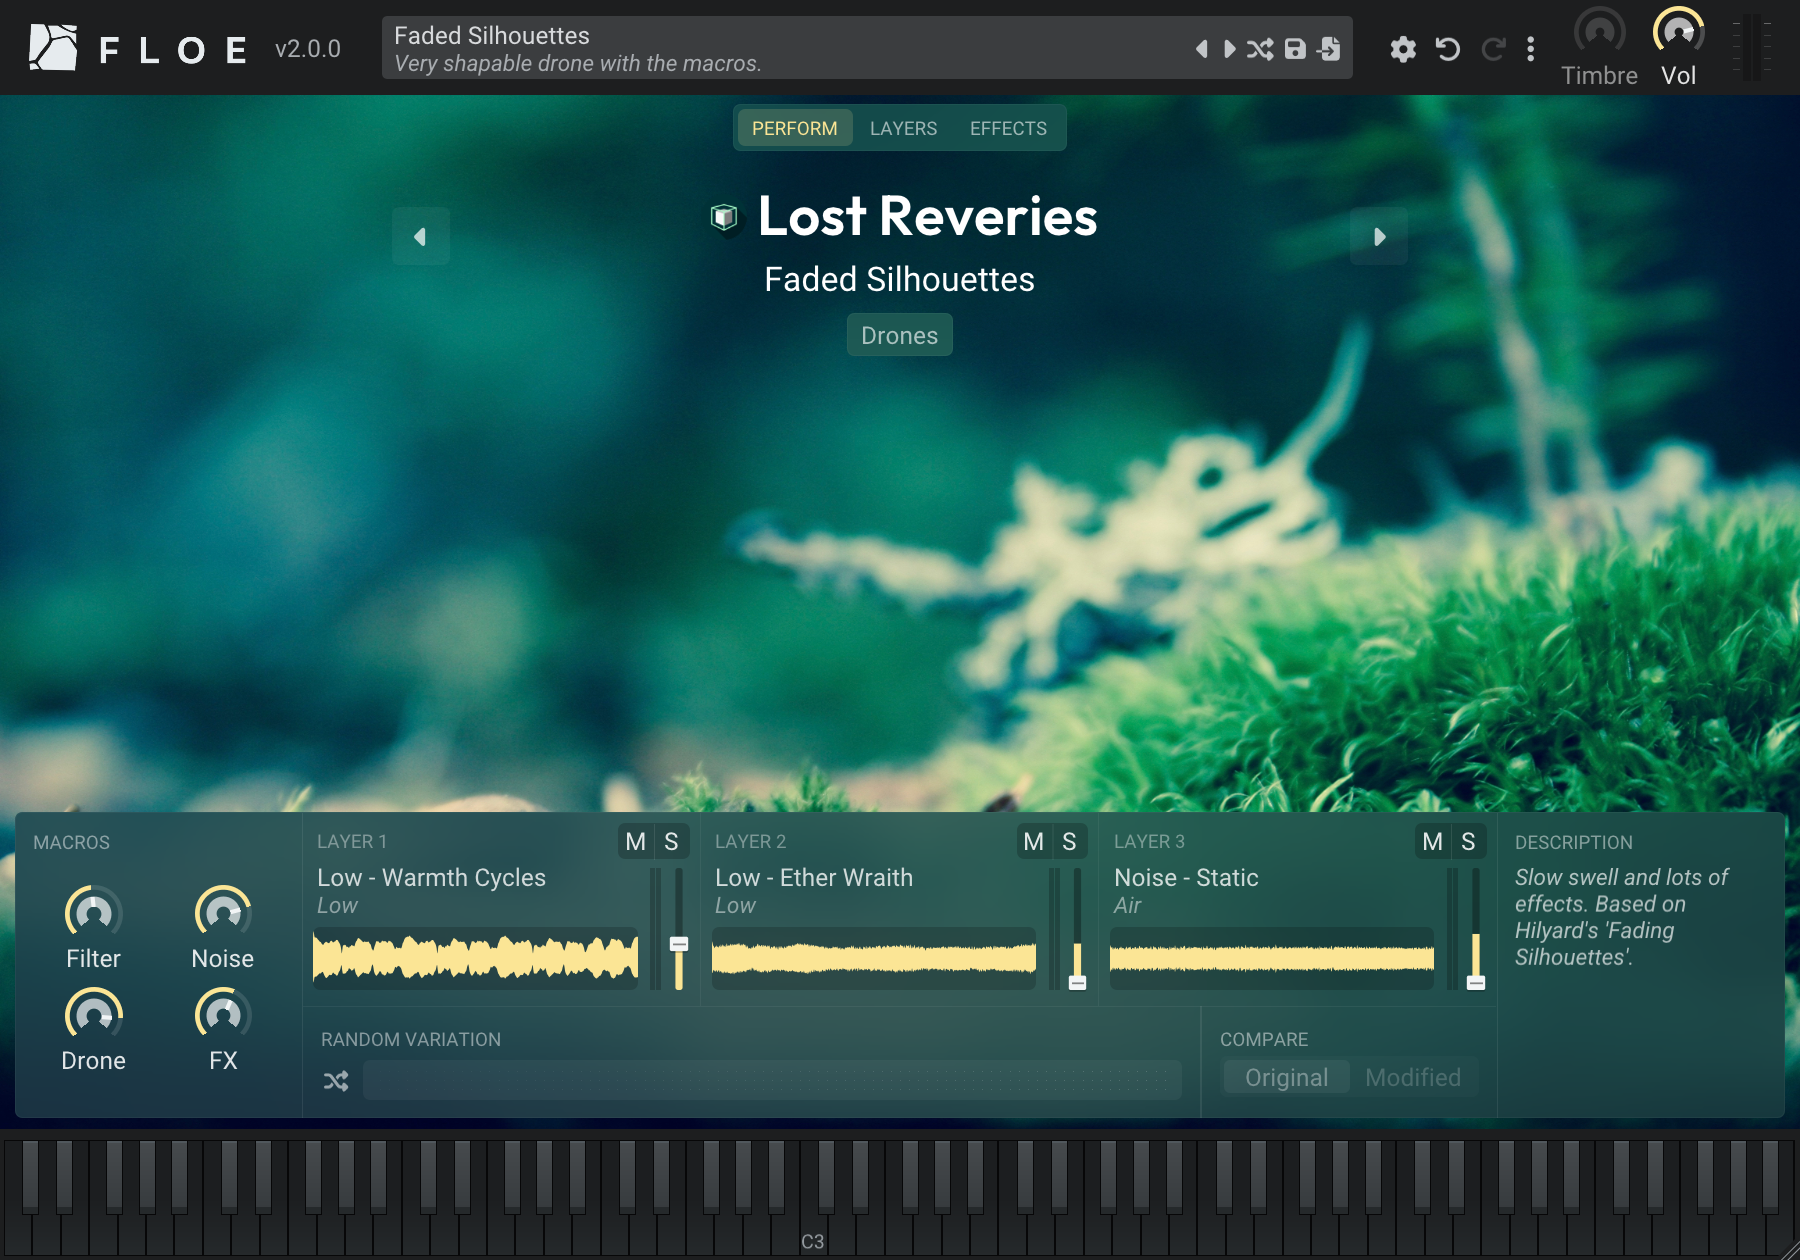
Task: Click the output level meter at top right
Action: [1752, 47]
